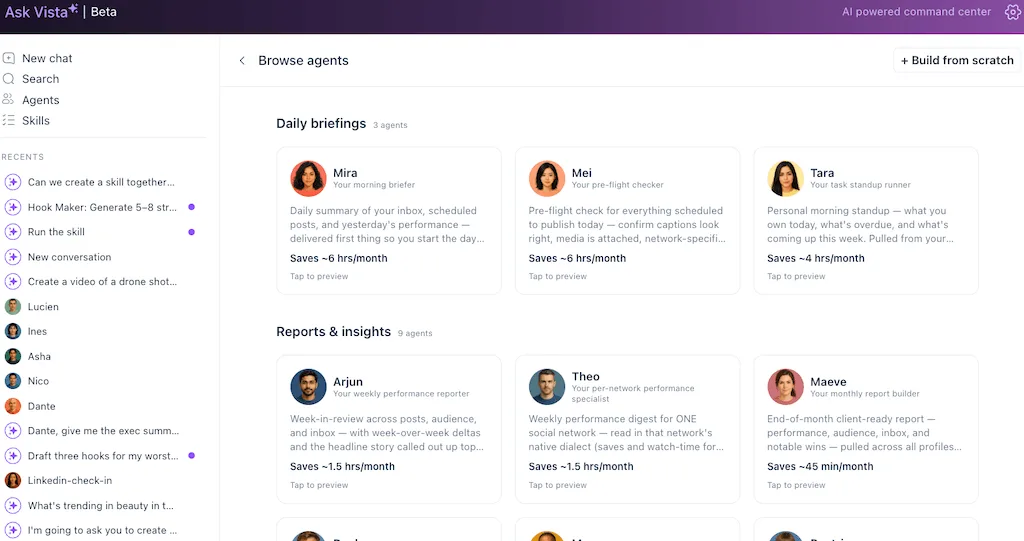
Task: Open Skills section in sidebar
Action: coord(36,120)
